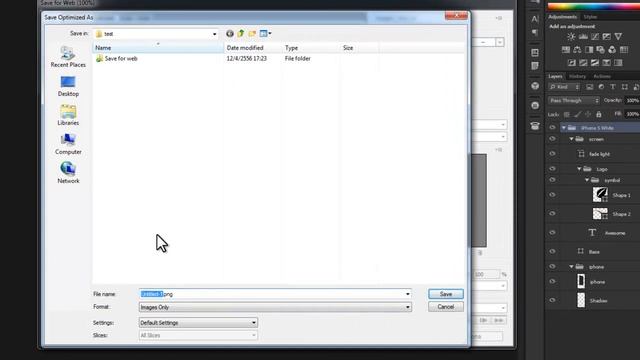Add a Photo Filter adjustment
640x360 pixels.
pos(600,50)
